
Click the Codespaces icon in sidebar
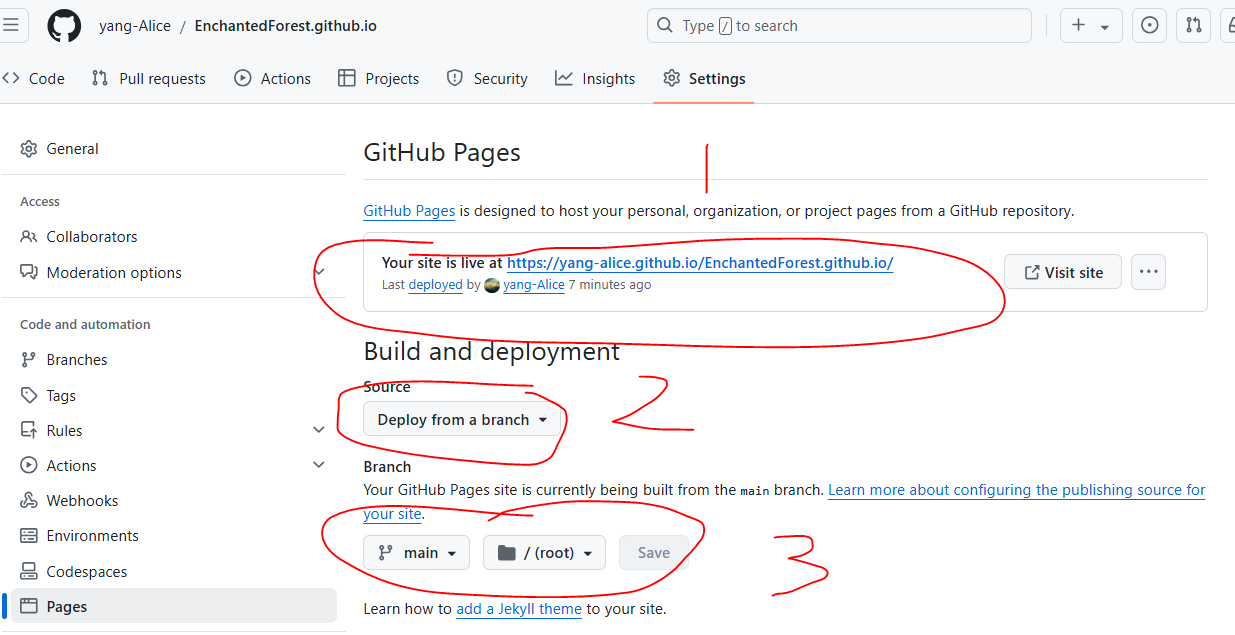click(28, 572)
